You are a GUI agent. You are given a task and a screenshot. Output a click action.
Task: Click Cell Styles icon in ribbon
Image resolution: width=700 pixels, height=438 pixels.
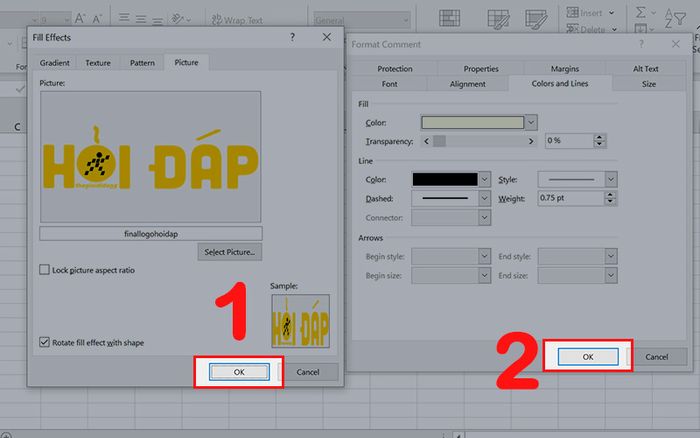coord(536,19)
